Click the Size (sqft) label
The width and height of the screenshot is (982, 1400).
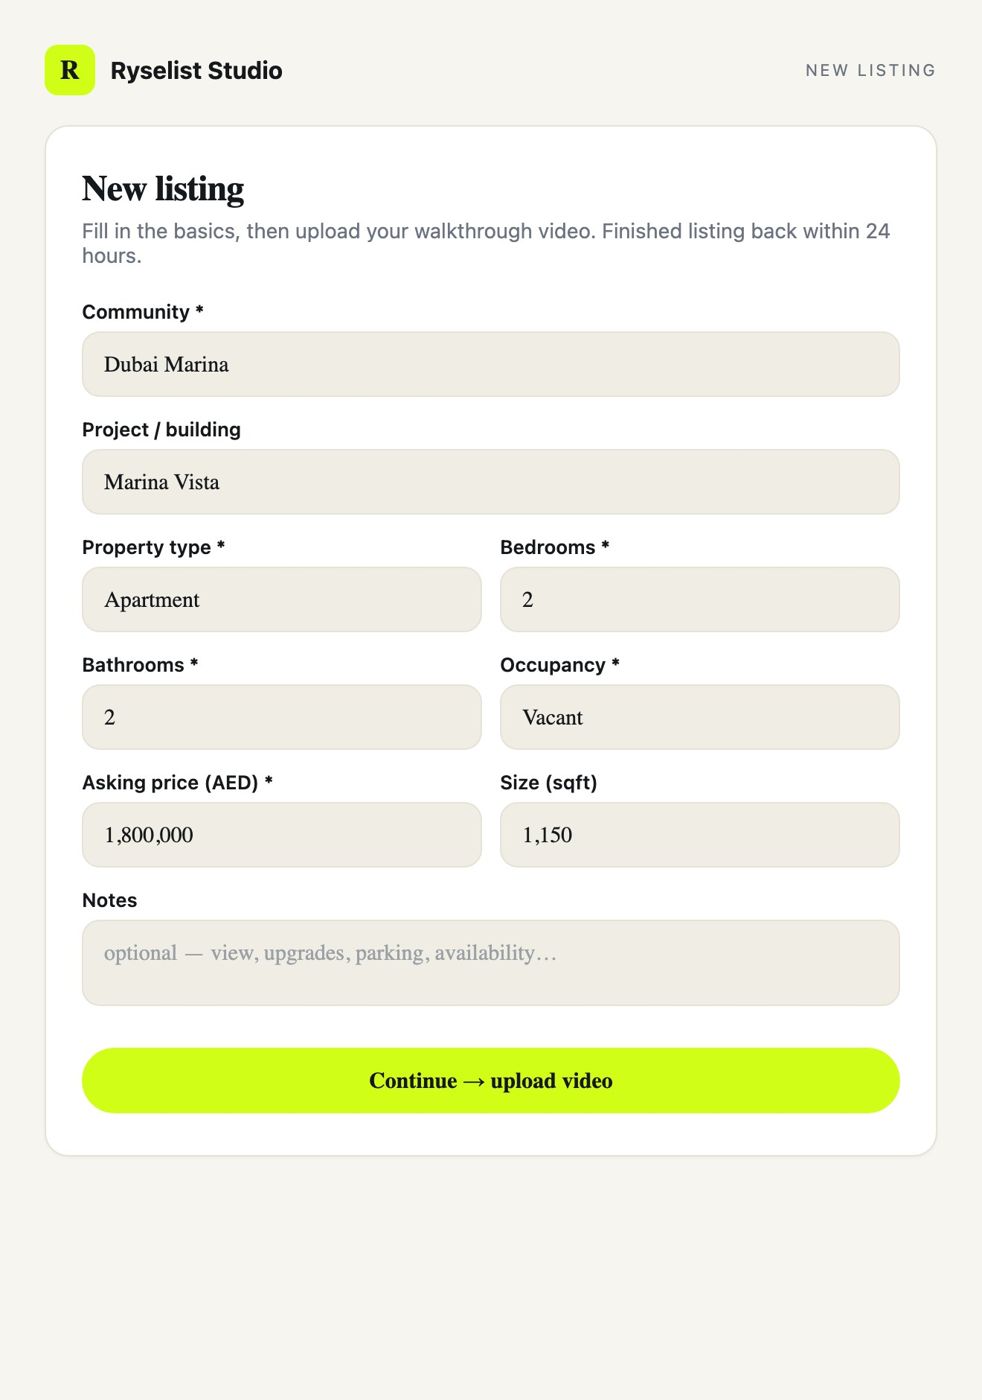549,783
